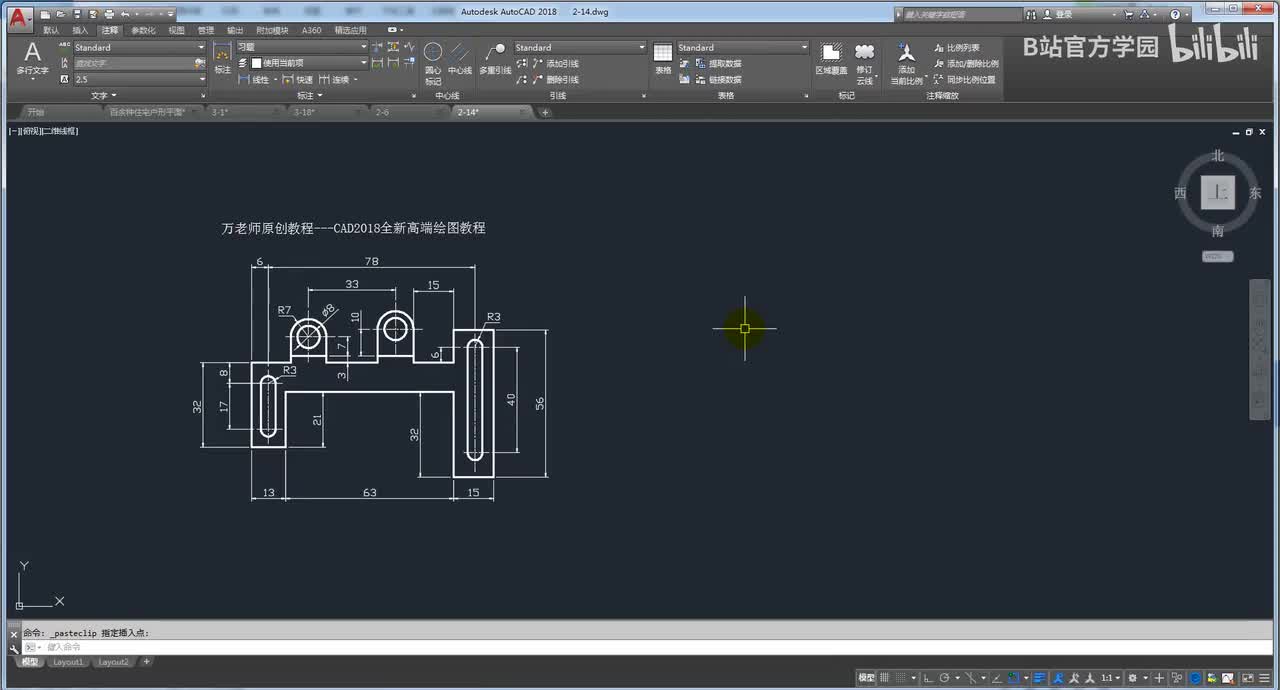Click the Help question mark icon
The height and width of the screenshot is (690, 1280).
(x=1175, y=15)
